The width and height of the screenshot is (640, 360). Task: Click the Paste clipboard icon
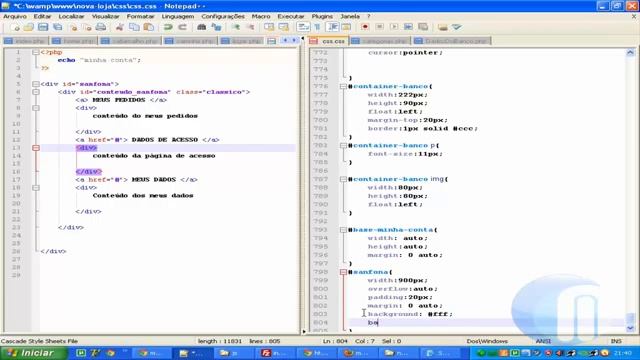(149, 27)
